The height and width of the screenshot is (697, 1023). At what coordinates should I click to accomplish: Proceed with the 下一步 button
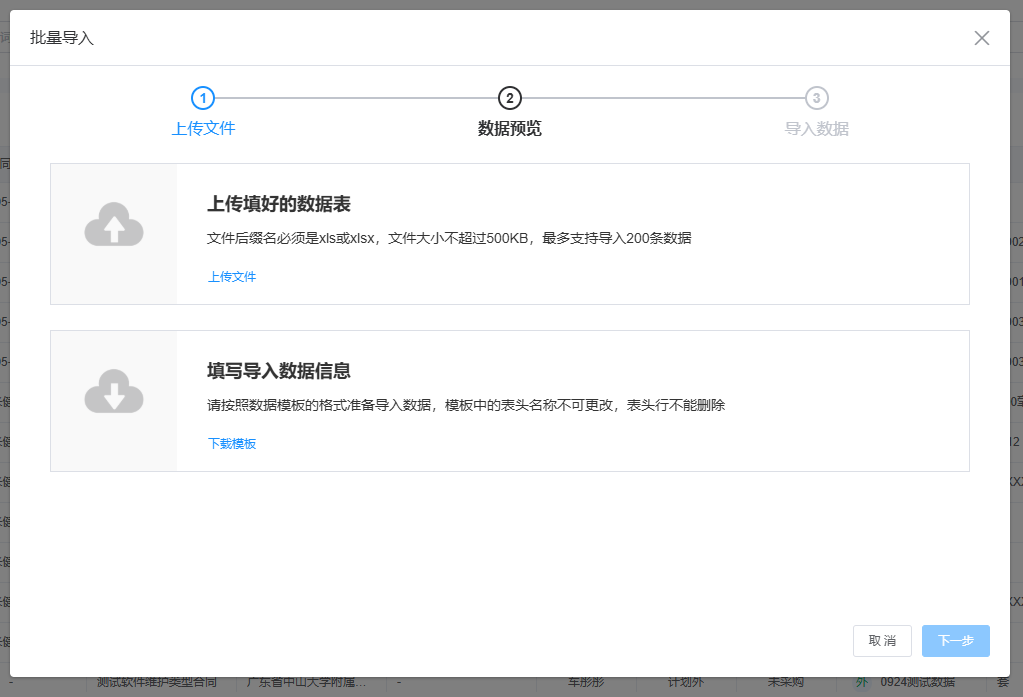[x=955, y=641]
